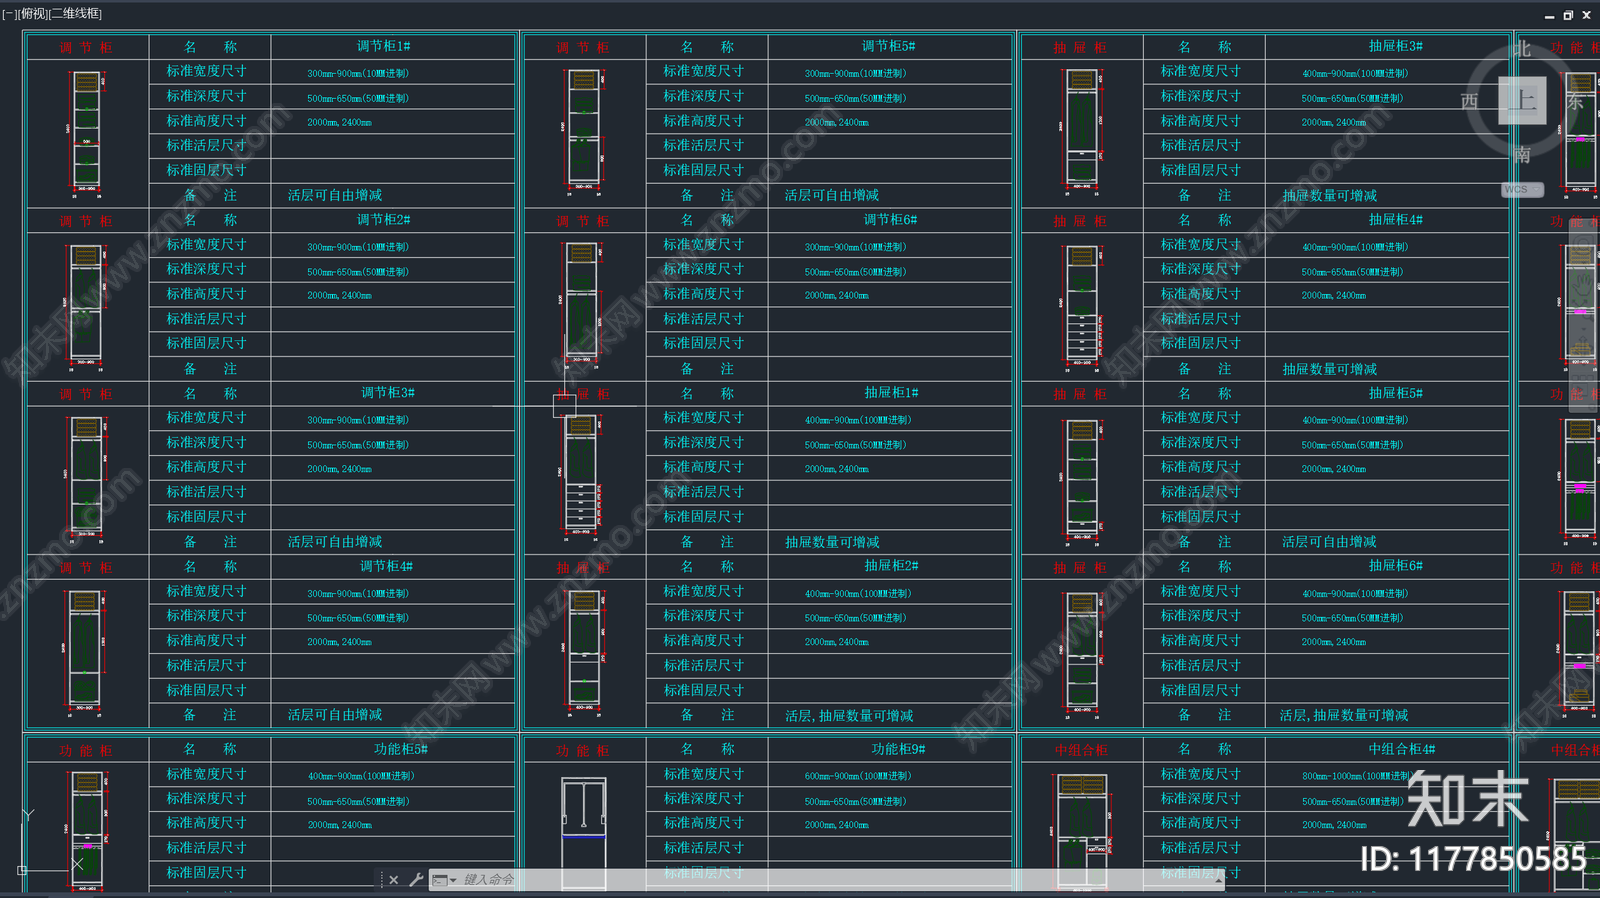
Task: Click the 上 top face of ViewCube
Action: tap(1522, 100)
